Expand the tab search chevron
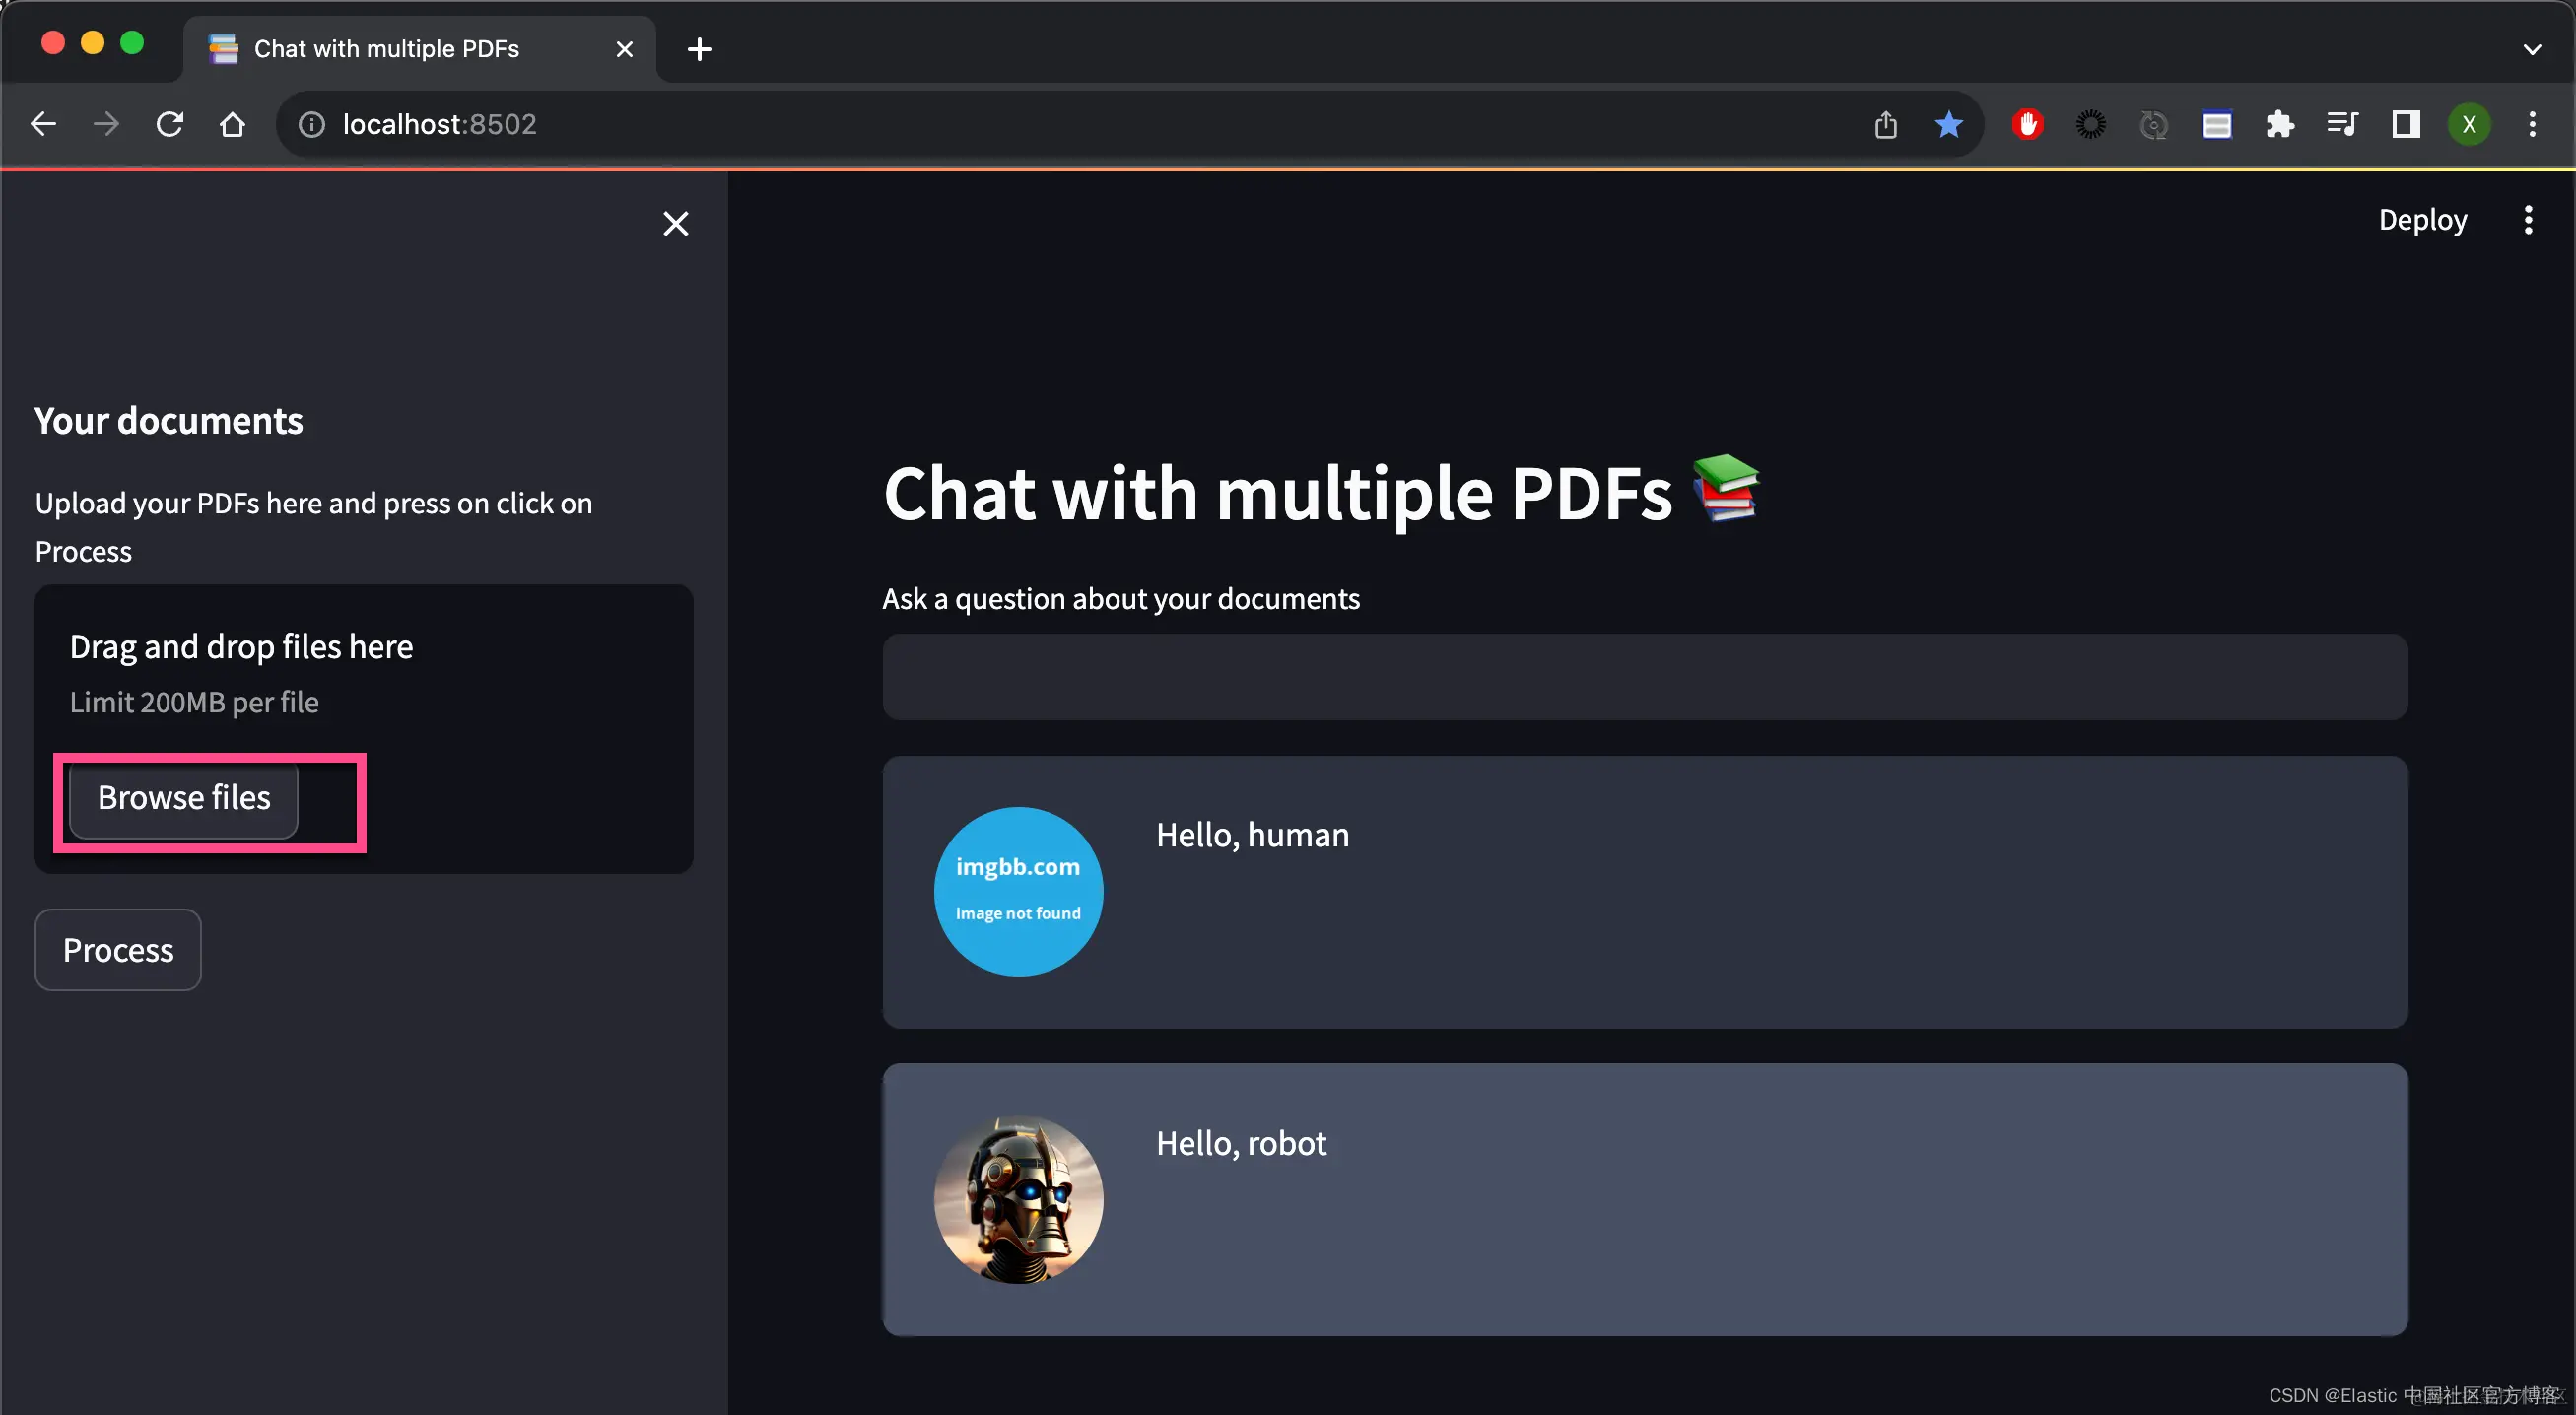This screenshot has height=1415, width=2576. click(x=2532, y=49)
